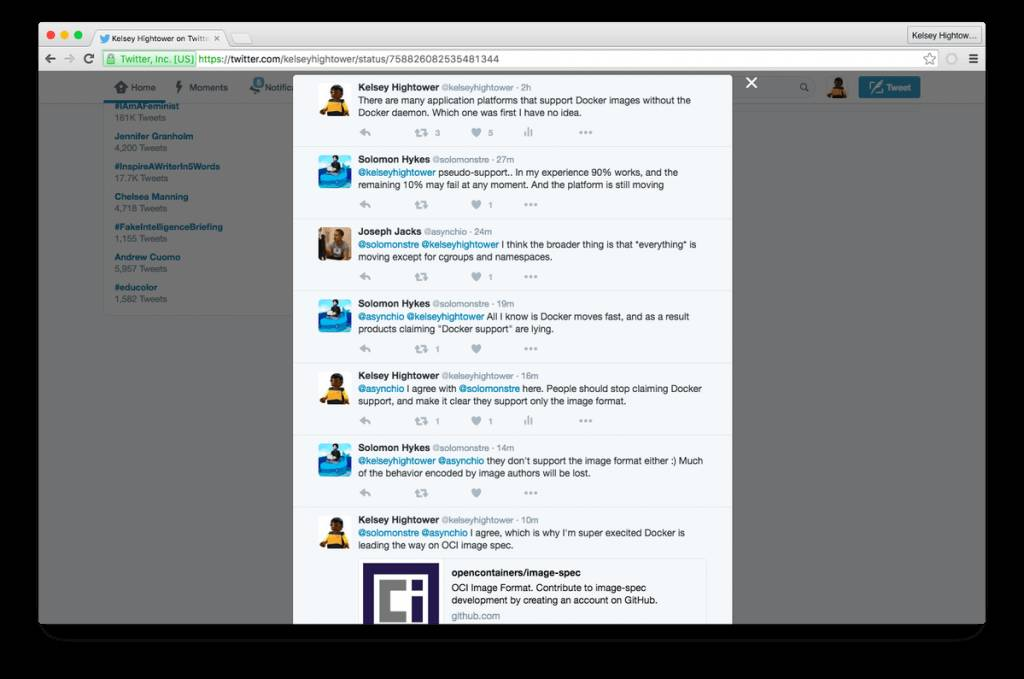
Task: Like Kelsey Hightower's 2h tweet
Action: (476, 133)
